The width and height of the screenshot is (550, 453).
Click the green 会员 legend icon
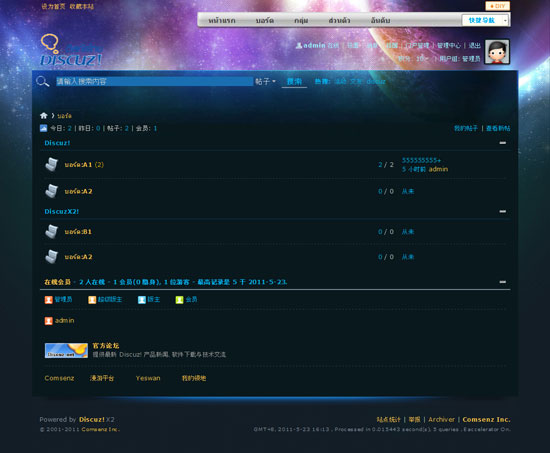coord(179,300)
